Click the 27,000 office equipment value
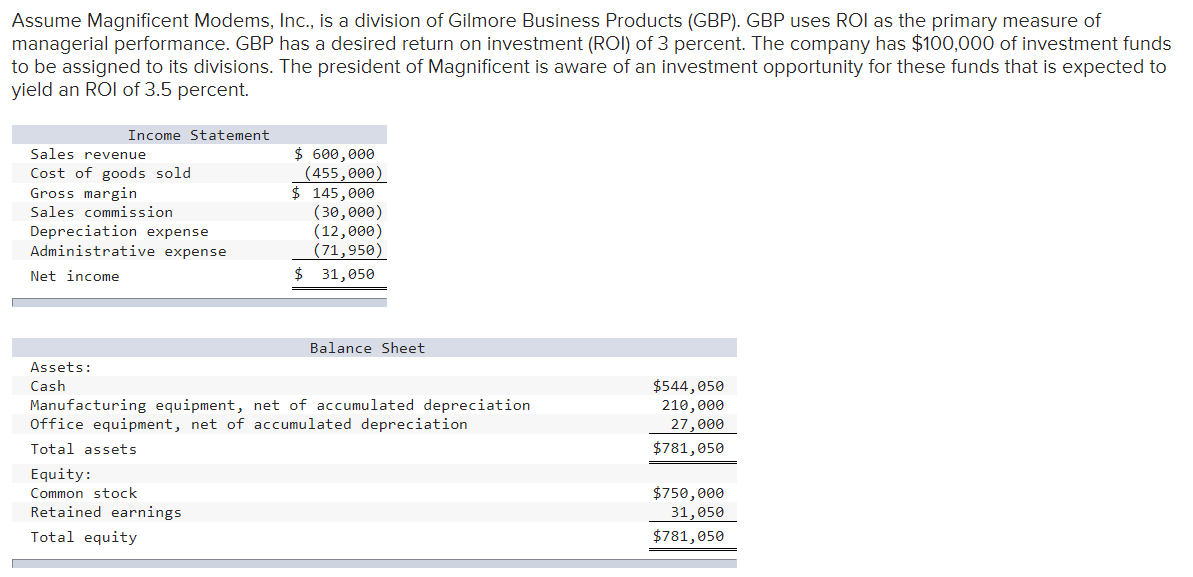 (698, 425)
